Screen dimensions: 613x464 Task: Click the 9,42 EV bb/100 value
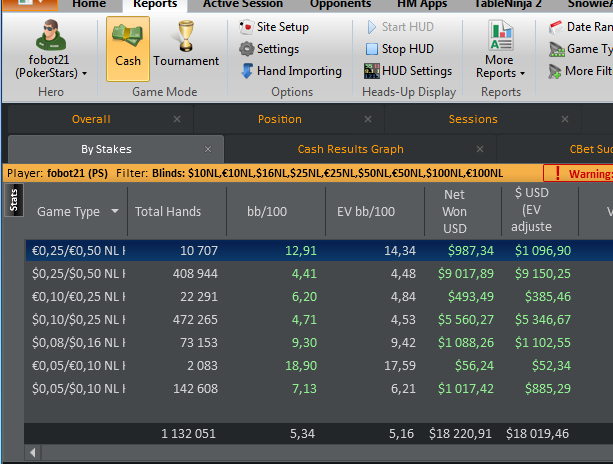(x=403, y=343)
